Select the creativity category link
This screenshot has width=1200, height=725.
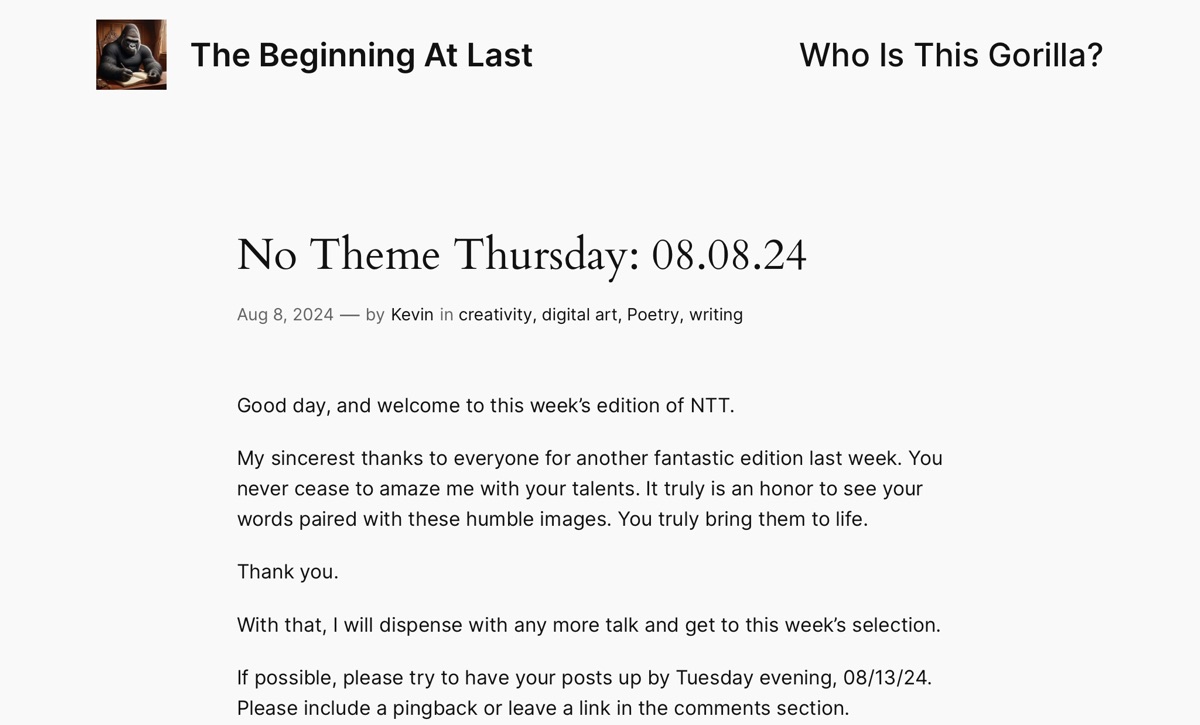495,315
